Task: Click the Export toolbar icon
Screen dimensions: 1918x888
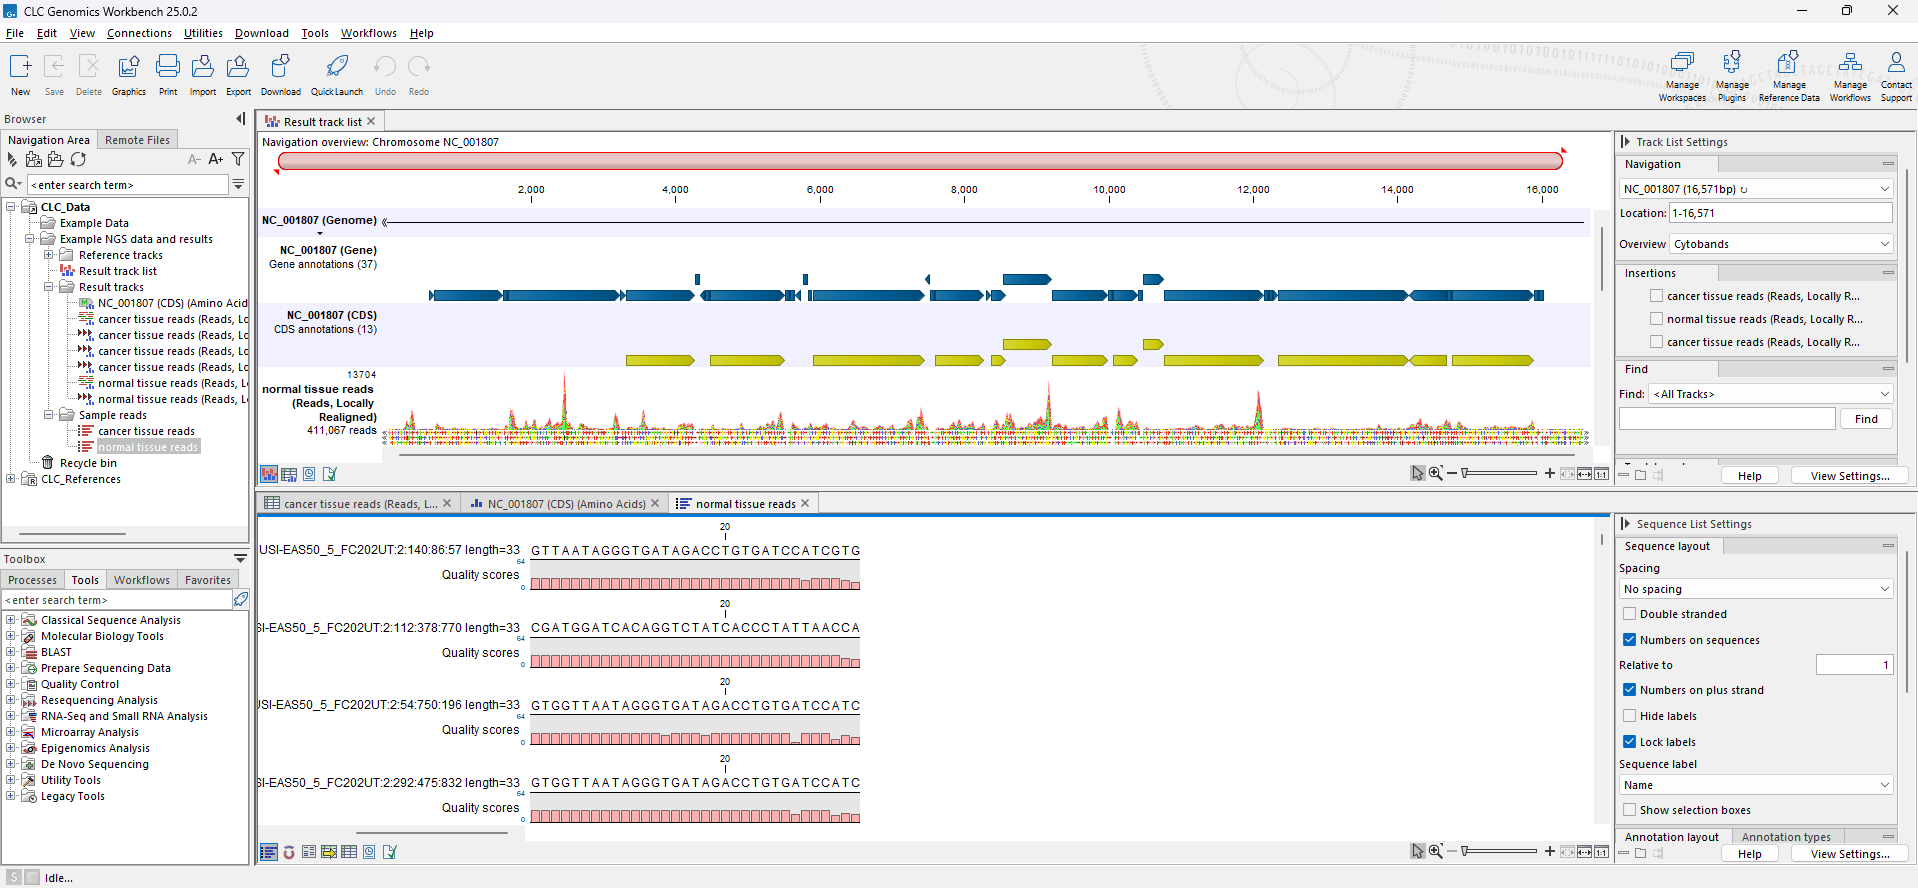Action: tap(238, 69)
